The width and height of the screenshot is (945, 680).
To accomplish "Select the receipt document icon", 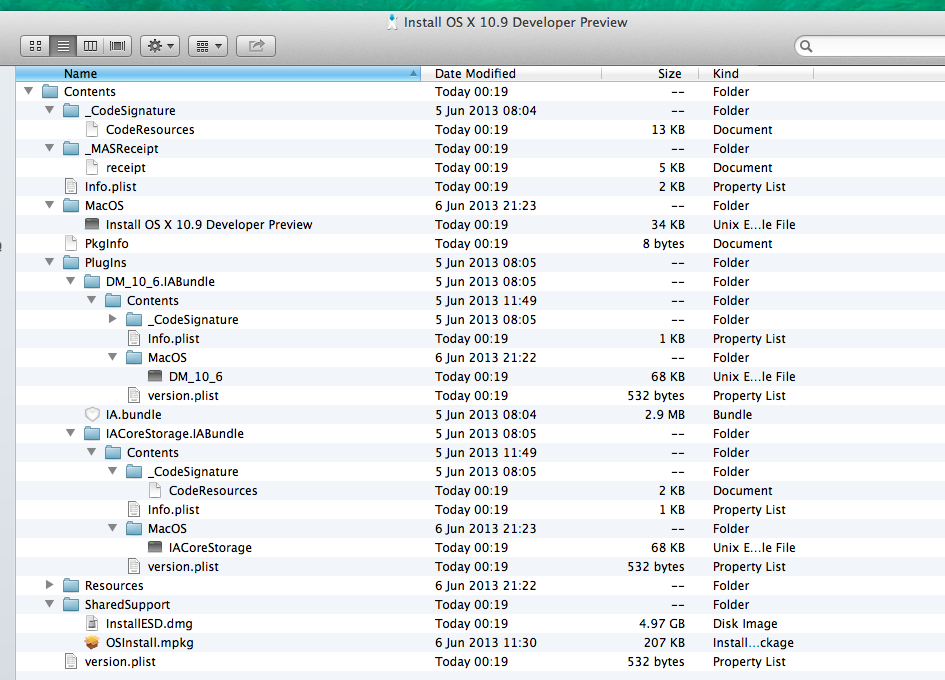I will pos(92,167).
